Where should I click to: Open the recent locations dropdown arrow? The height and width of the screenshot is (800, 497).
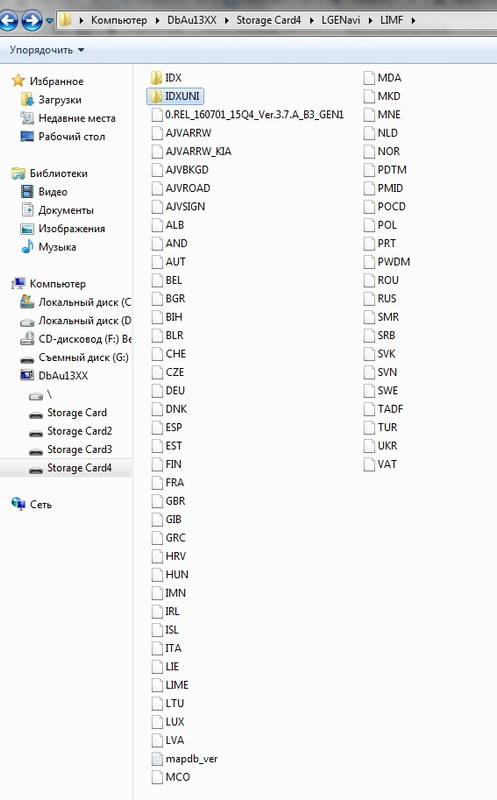tap(49, 21)
